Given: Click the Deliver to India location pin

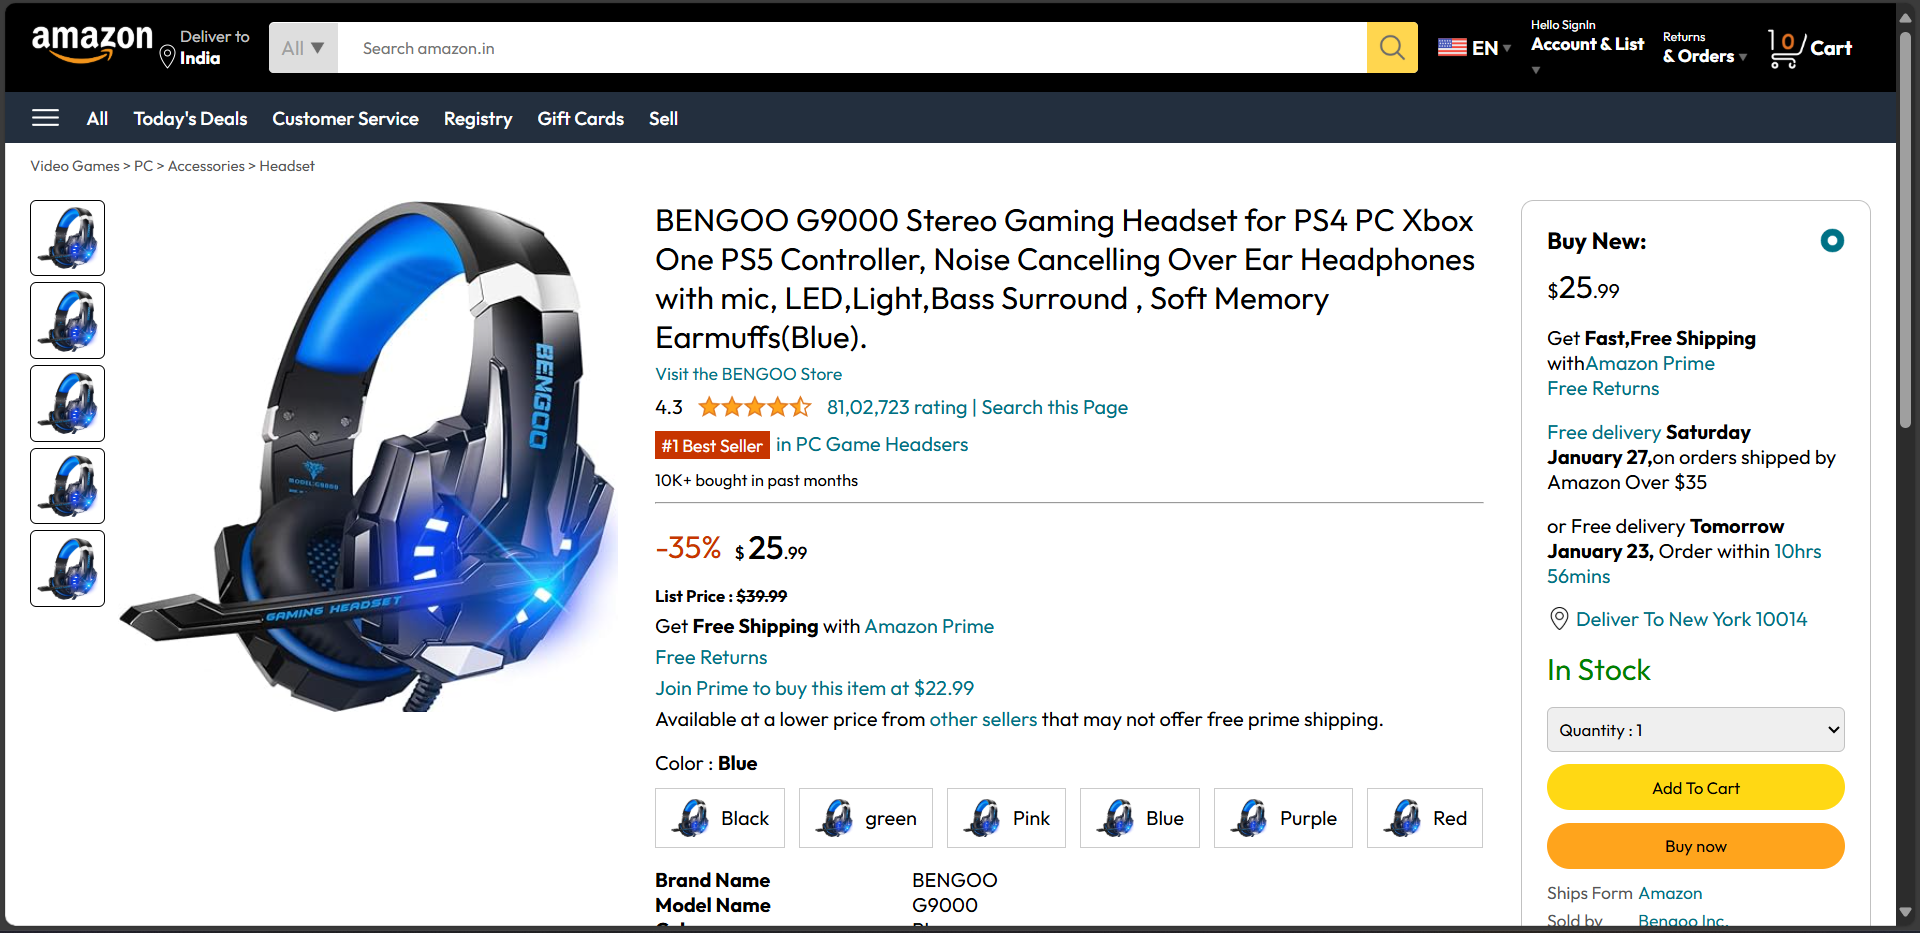Looking at the screenshot, I should click(167, 57).
